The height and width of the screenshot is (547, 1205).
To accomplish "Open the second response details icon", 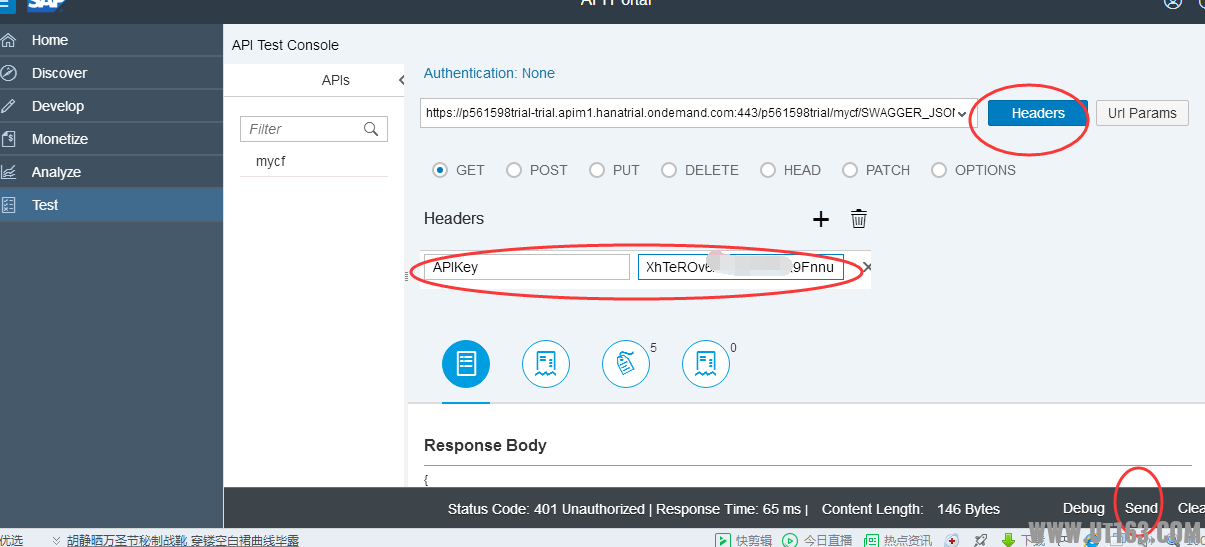I will (545, 365).
